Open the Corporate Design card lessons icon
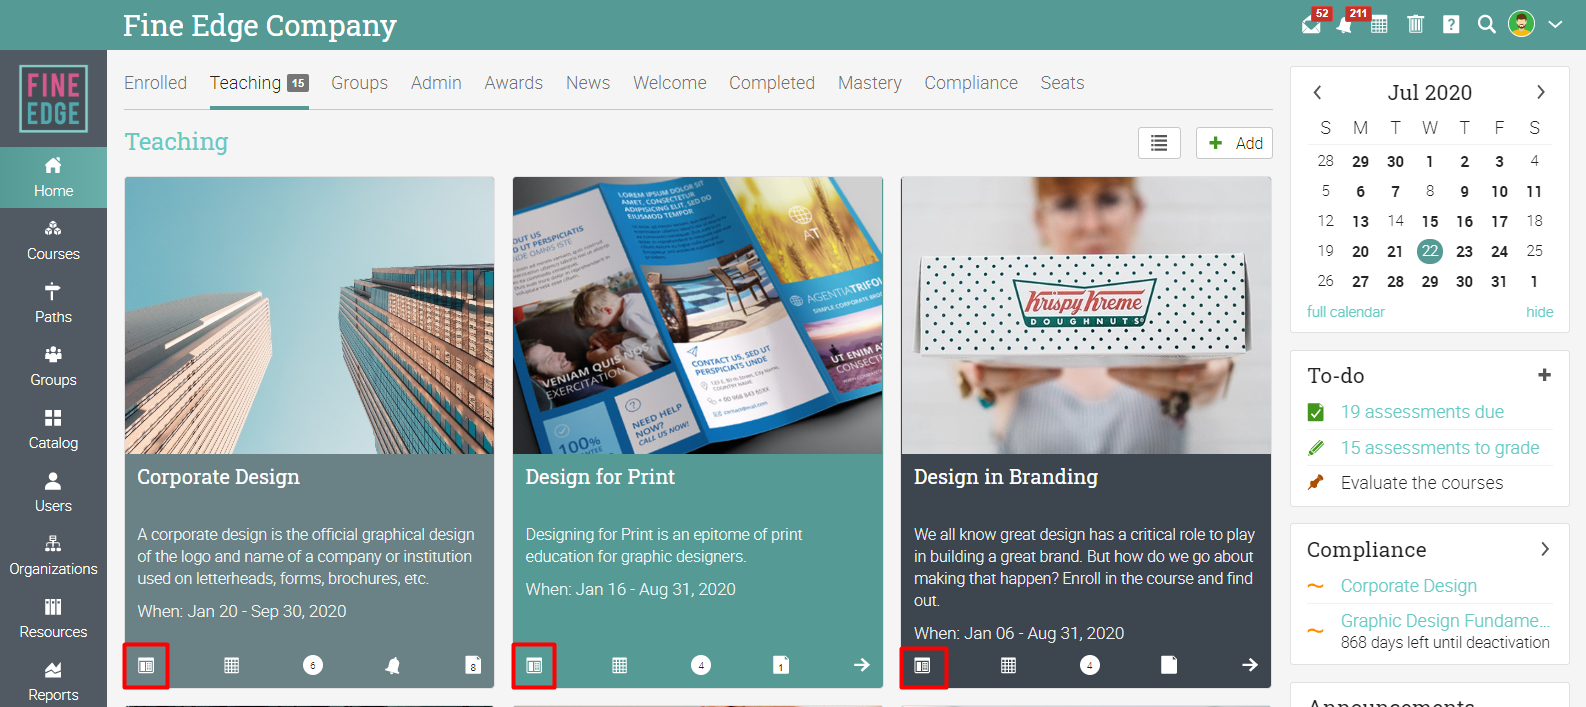The width and height of the screenshot is (1586, 707). coord(146,666)
